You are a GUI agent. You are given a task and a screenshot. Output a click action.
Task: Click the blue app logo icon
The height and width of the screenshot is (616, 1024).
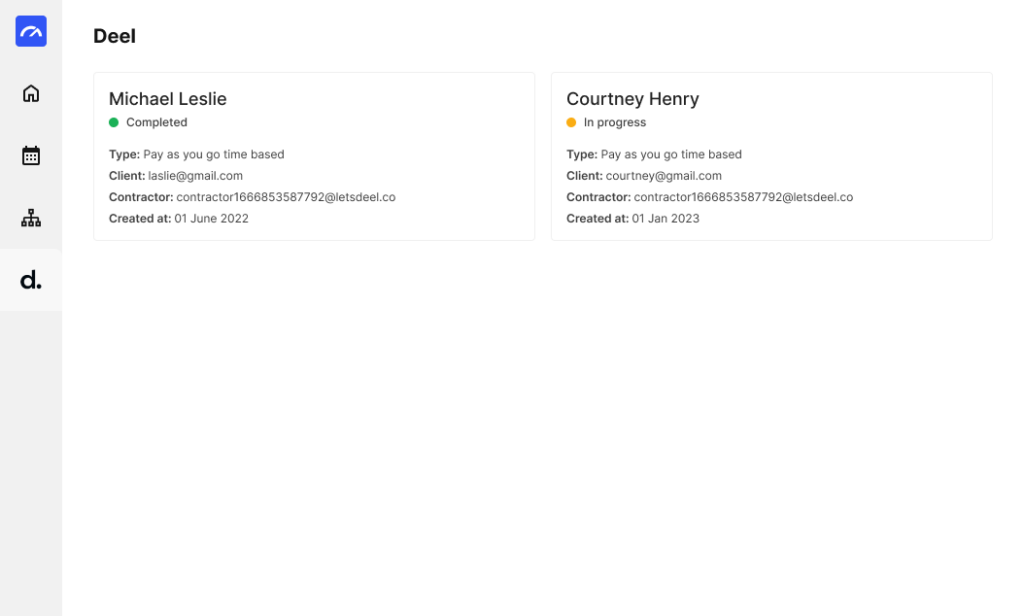(31, 31)
